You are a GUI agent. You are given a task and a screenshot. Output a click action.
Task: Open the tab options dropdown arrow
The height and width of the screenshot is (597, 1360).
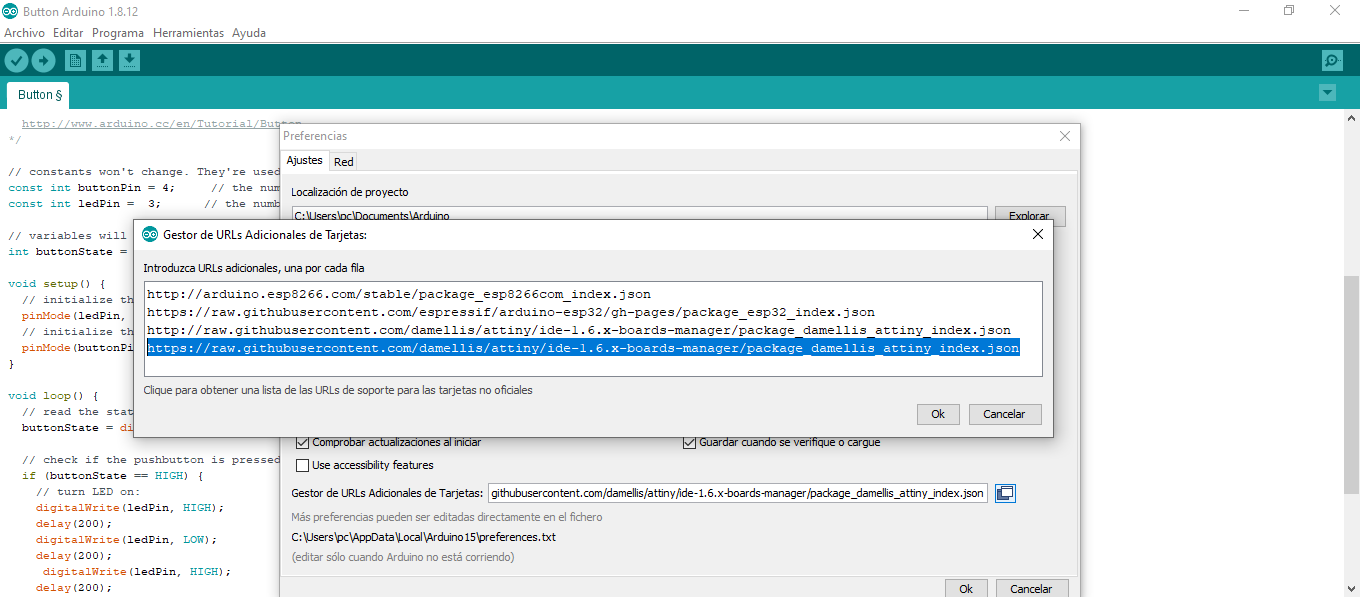[x=1327, y=93]
